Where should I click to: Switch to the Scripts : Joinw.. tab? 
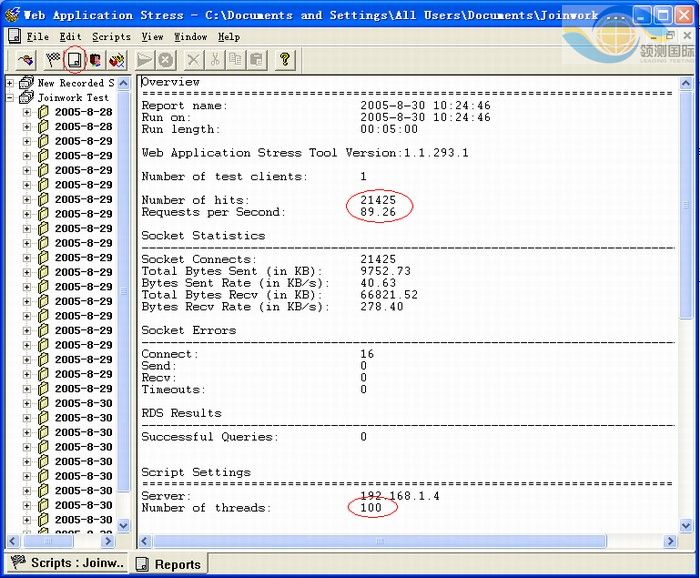tap(67, 563)
